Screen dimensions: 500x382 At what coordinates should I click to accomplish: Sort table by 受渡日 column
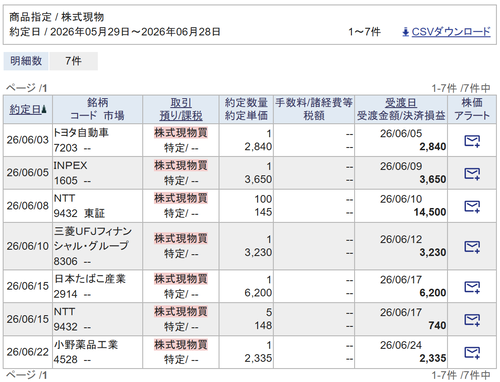(x=401, y=103)
